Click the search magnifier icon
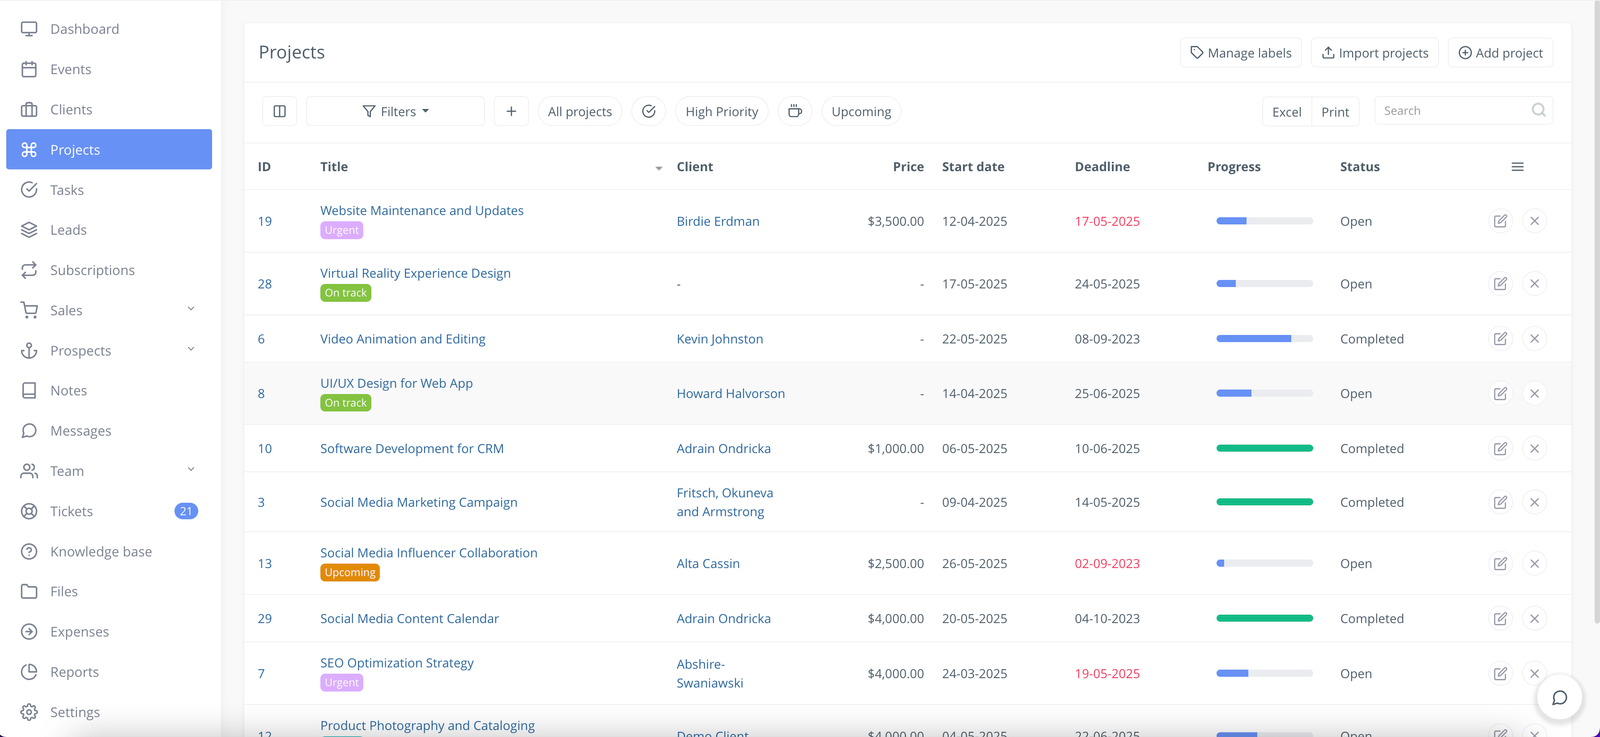1600x737 pixels. pyautogui.click(x=1539, y=111)
